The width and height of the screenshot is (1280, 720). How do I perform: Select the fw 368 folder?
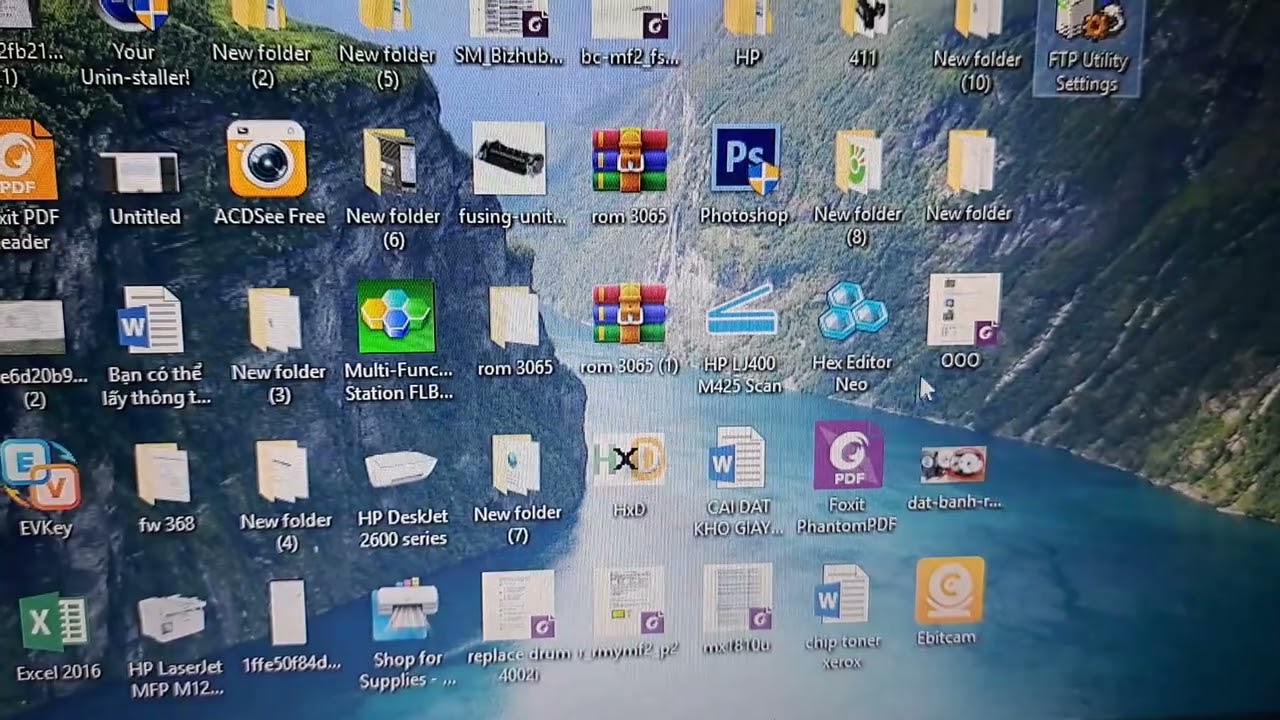click(x=162, y=473)
